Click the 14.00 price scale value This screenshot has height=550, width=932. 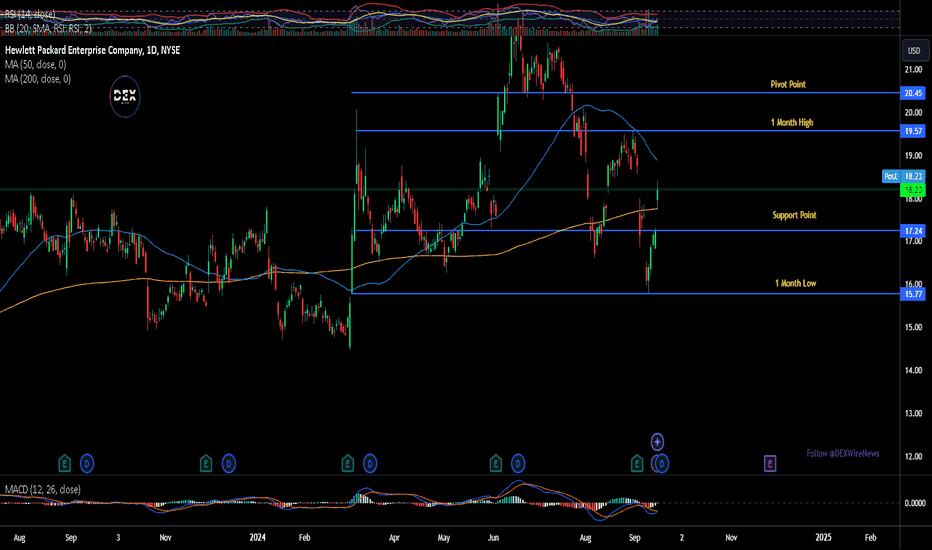point(914,370)
